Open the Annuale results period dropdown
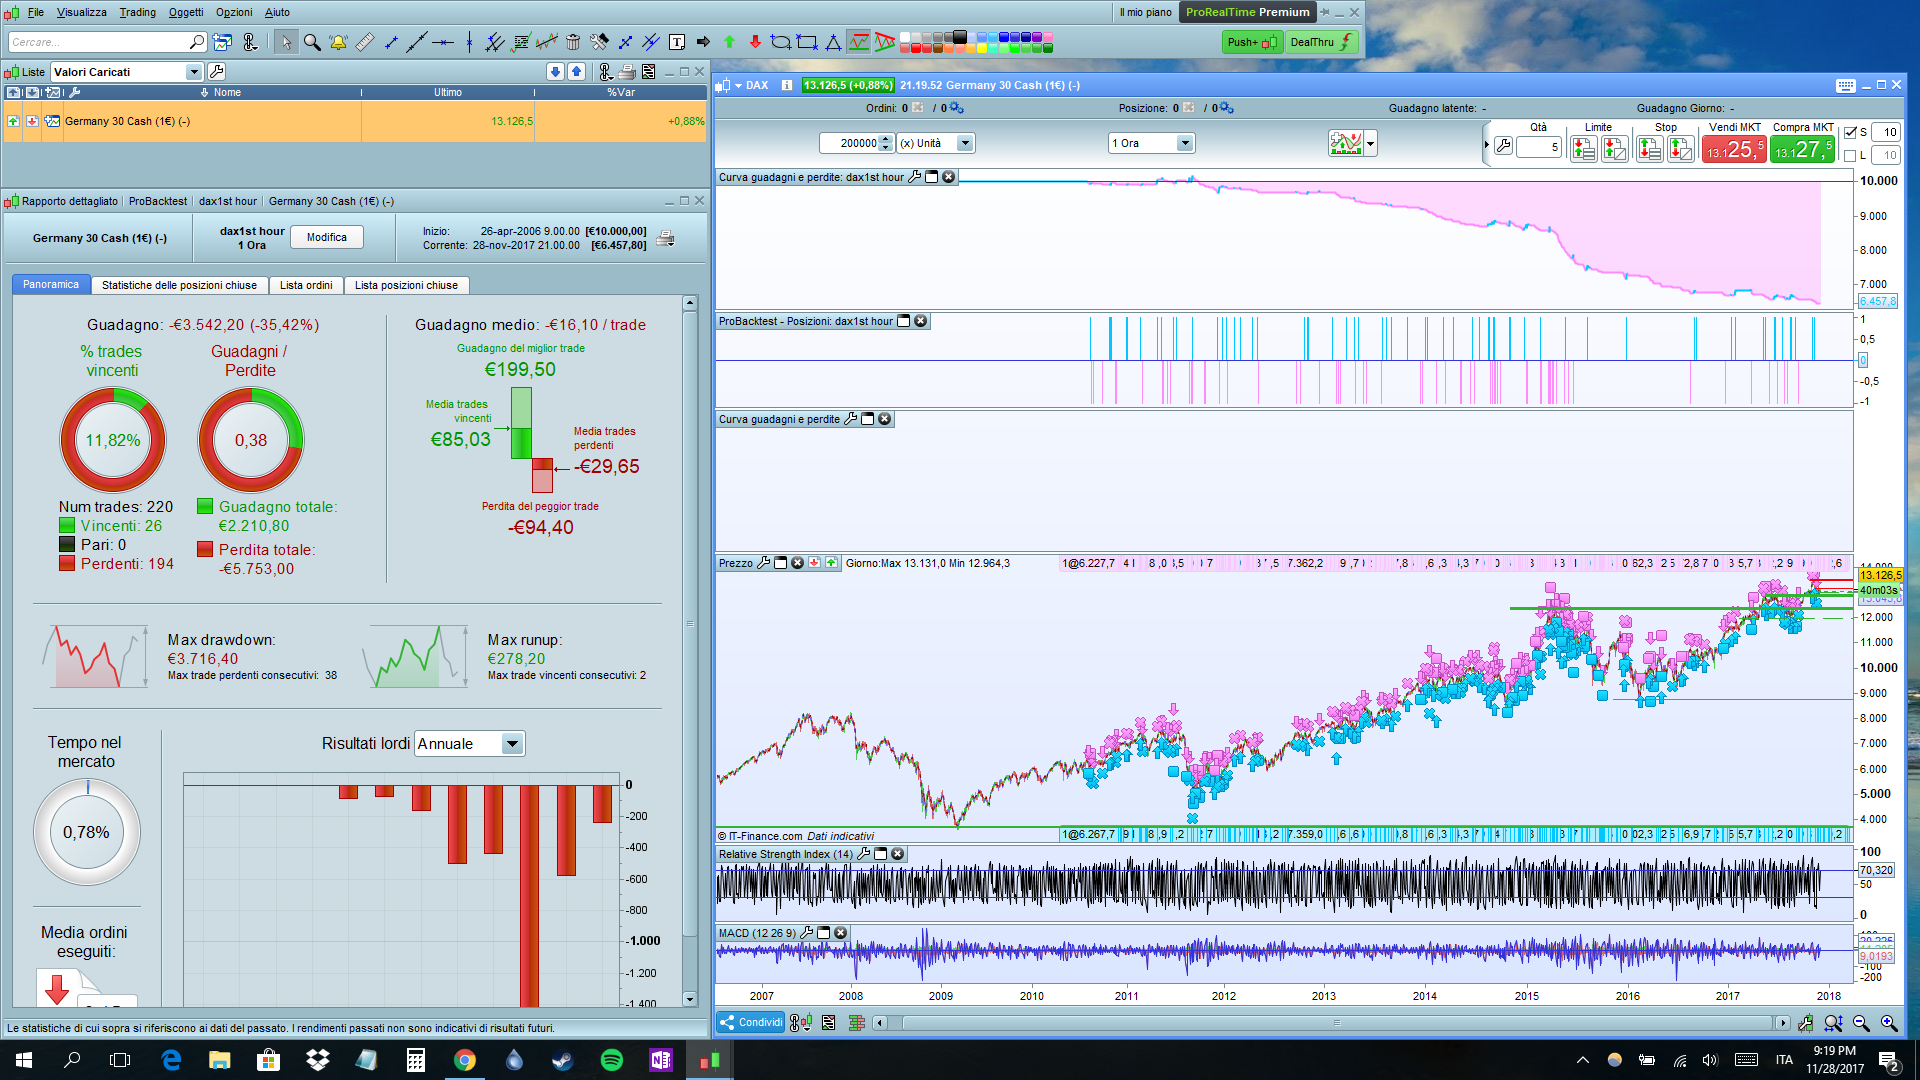1920x1080 pixels. 512,744
